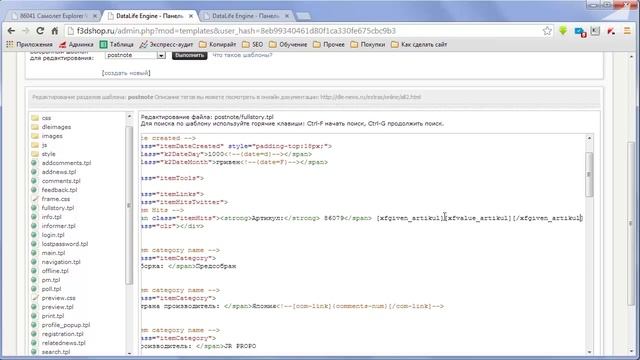This screenshot has width=640, height=360.
Task: Open frame.css file
Action: (x=56, y=199)
